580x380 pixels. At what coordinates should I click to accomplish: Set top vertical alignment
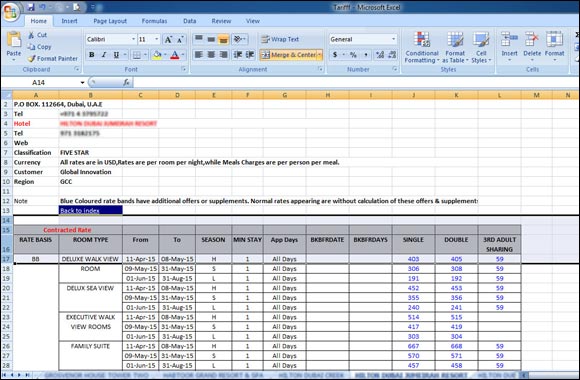tap(199, 39)
